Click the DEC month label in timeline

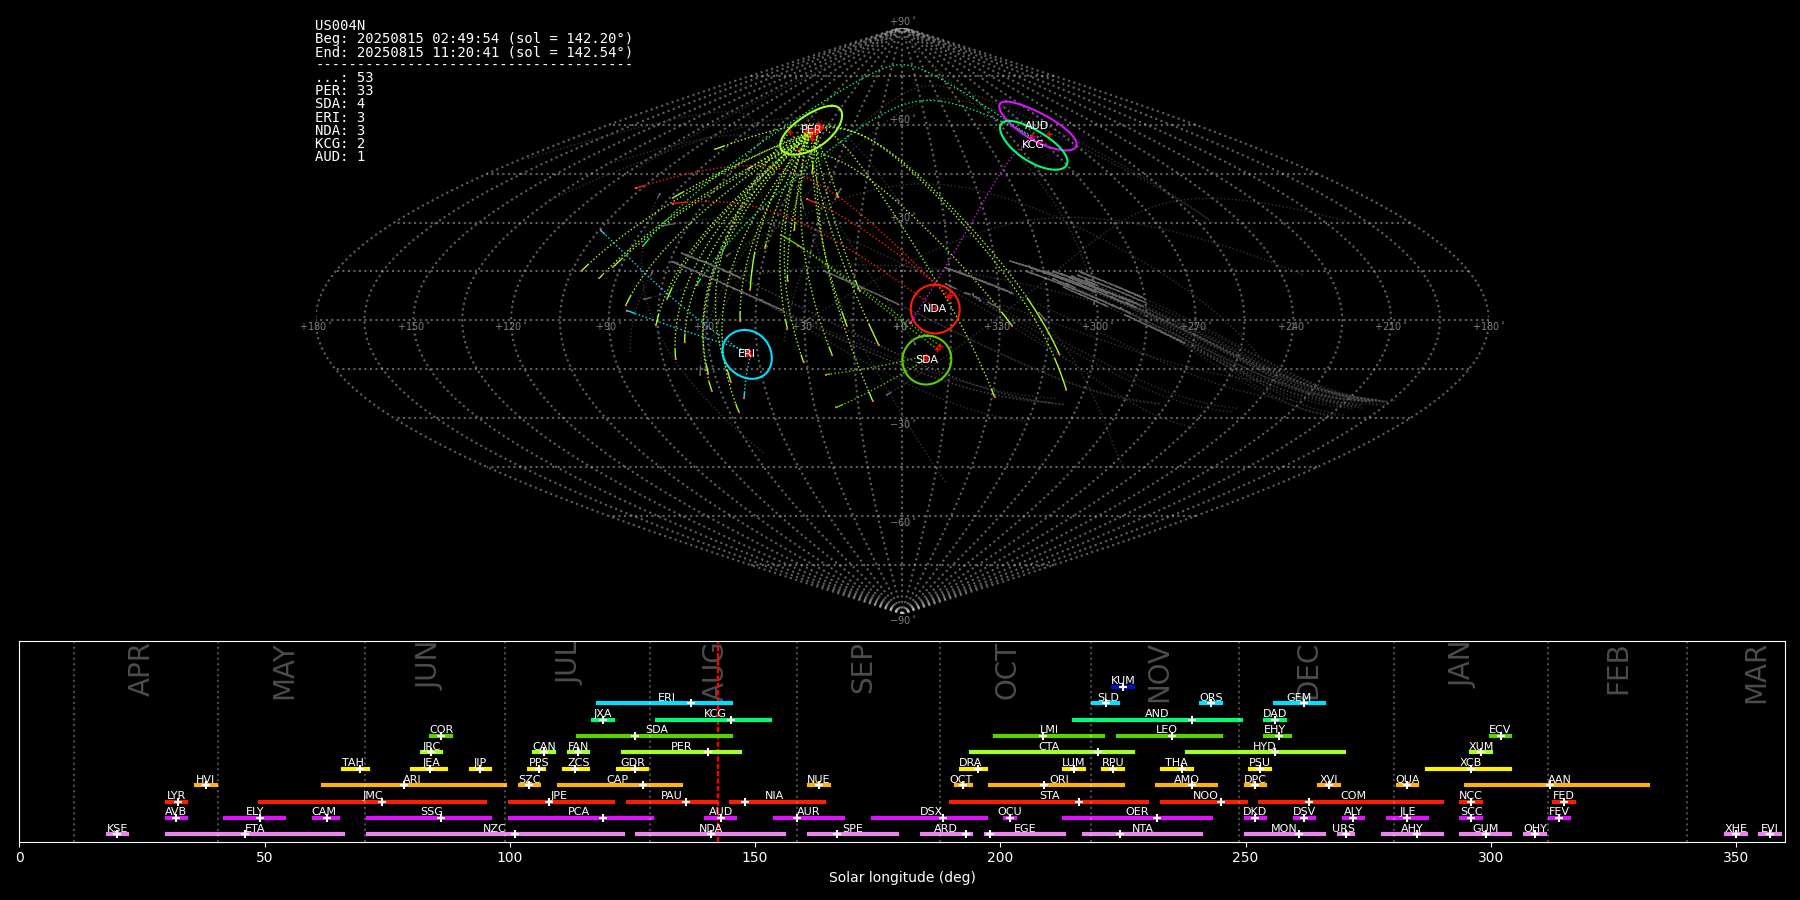1308,672
